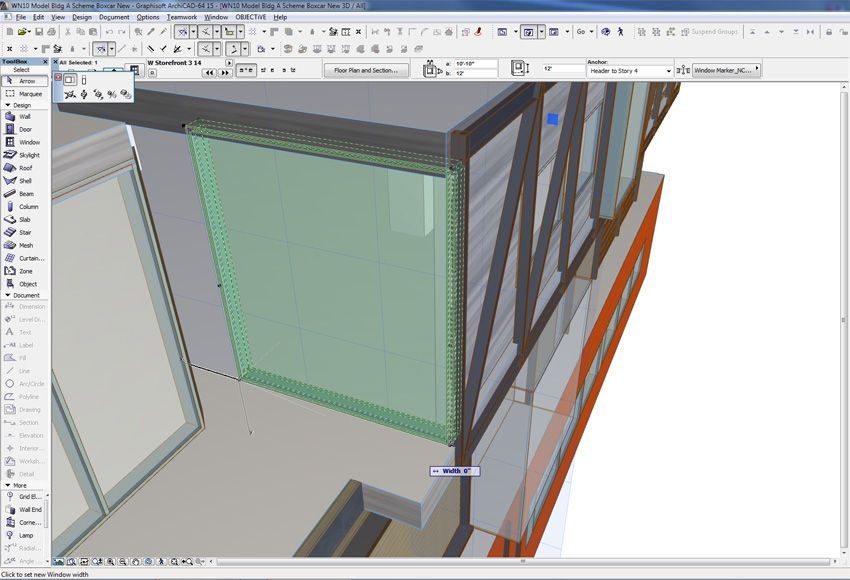Click the Floor Plan and Section button
This screenshot has height=580, width=850.
pos(365,70)
